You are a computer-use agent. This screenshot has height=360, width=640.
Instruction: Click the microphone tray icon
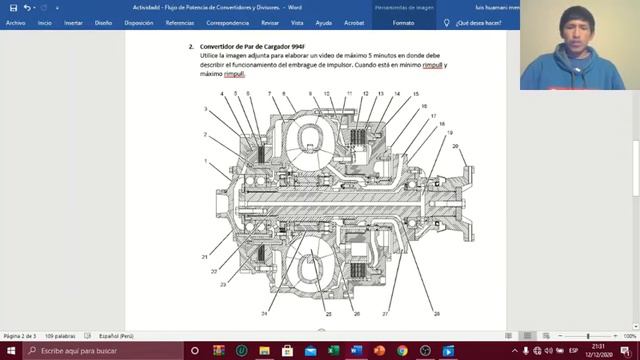click(x=526, y=351)
